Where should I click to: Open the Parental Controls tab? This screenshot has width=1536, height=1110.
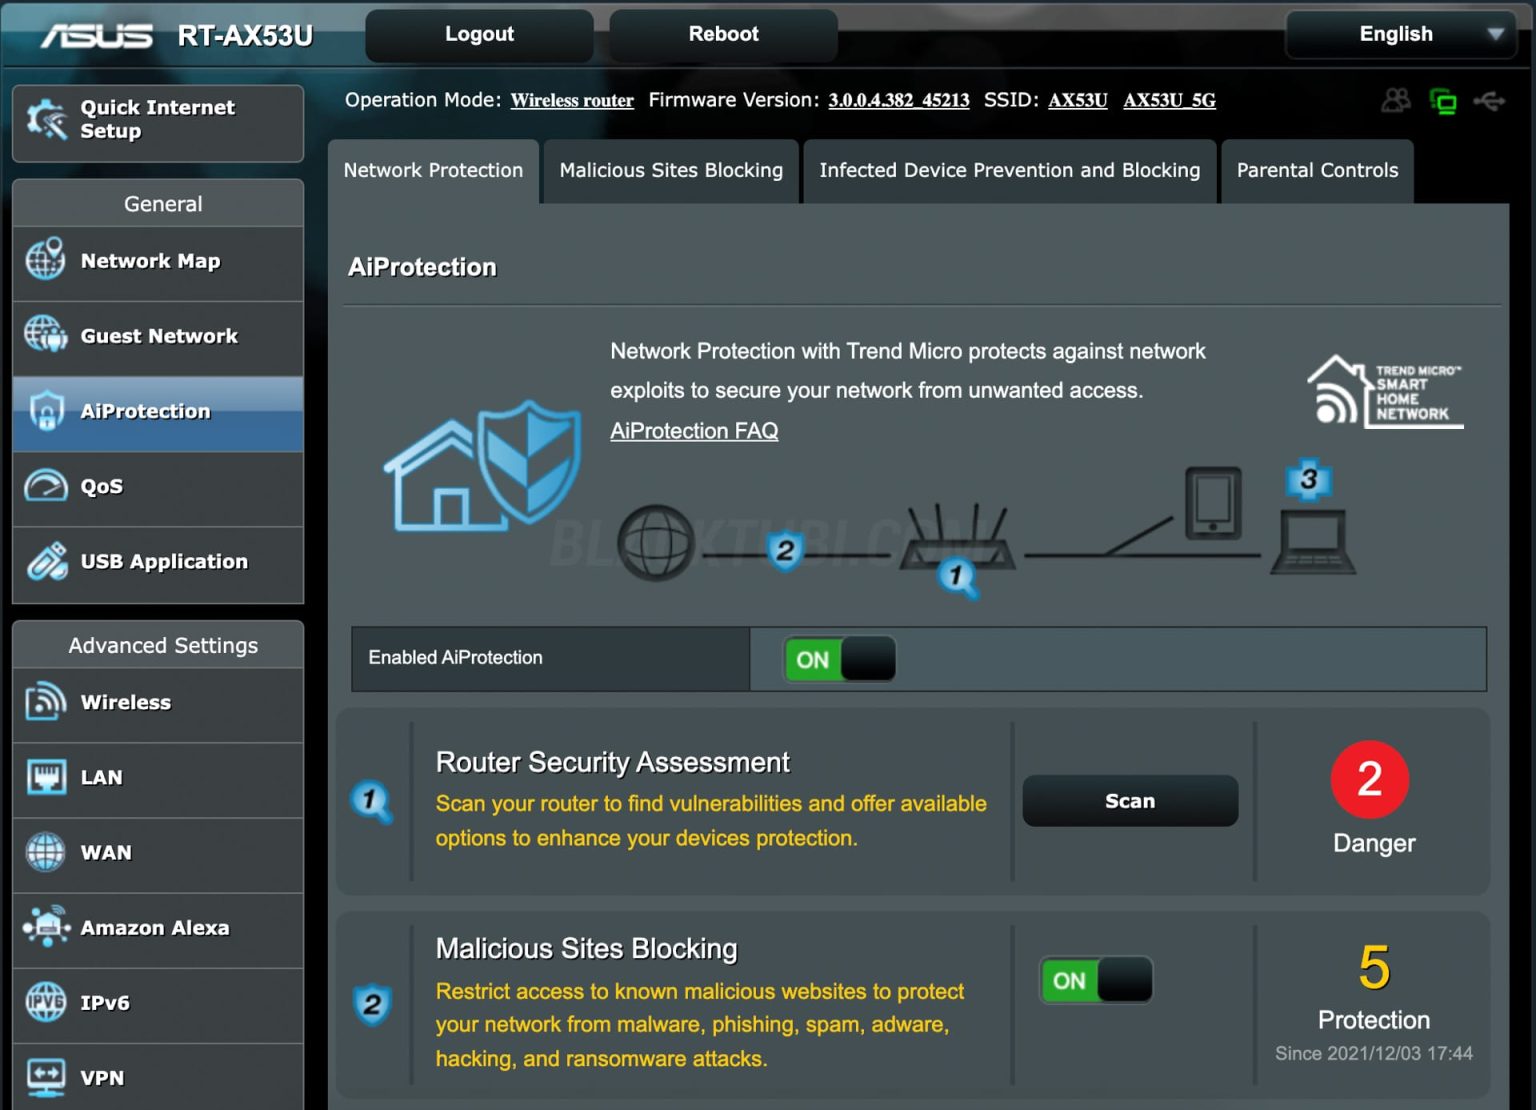click(1317, 171)
